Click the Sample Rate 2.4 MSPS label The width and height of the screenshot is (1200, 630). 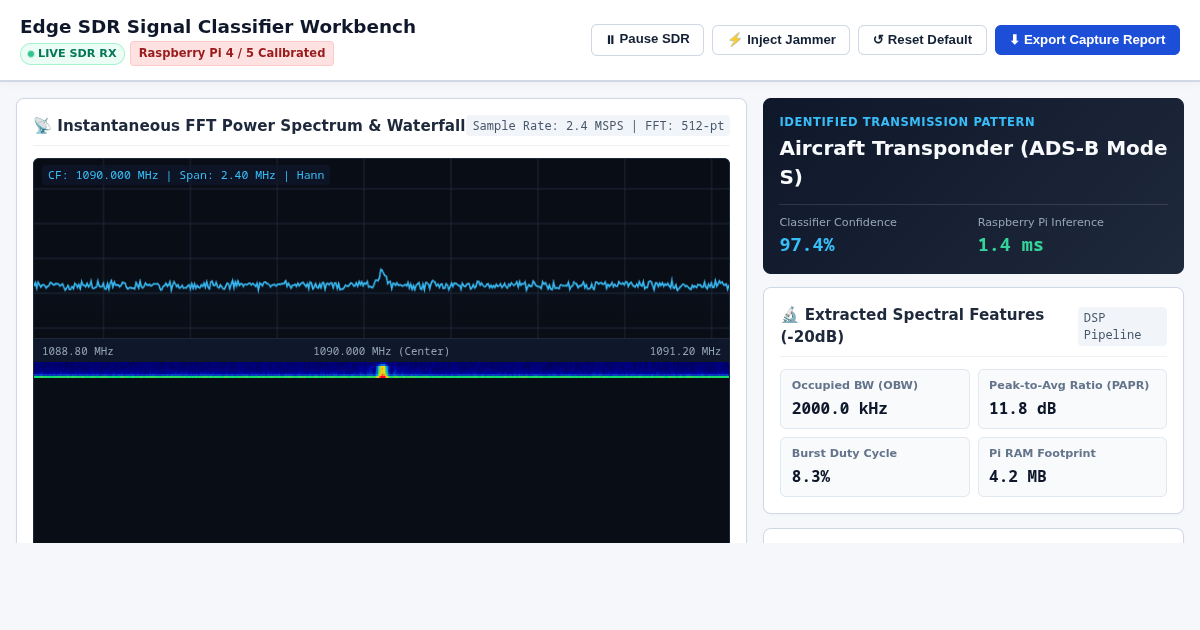click(x=598, y=126)
